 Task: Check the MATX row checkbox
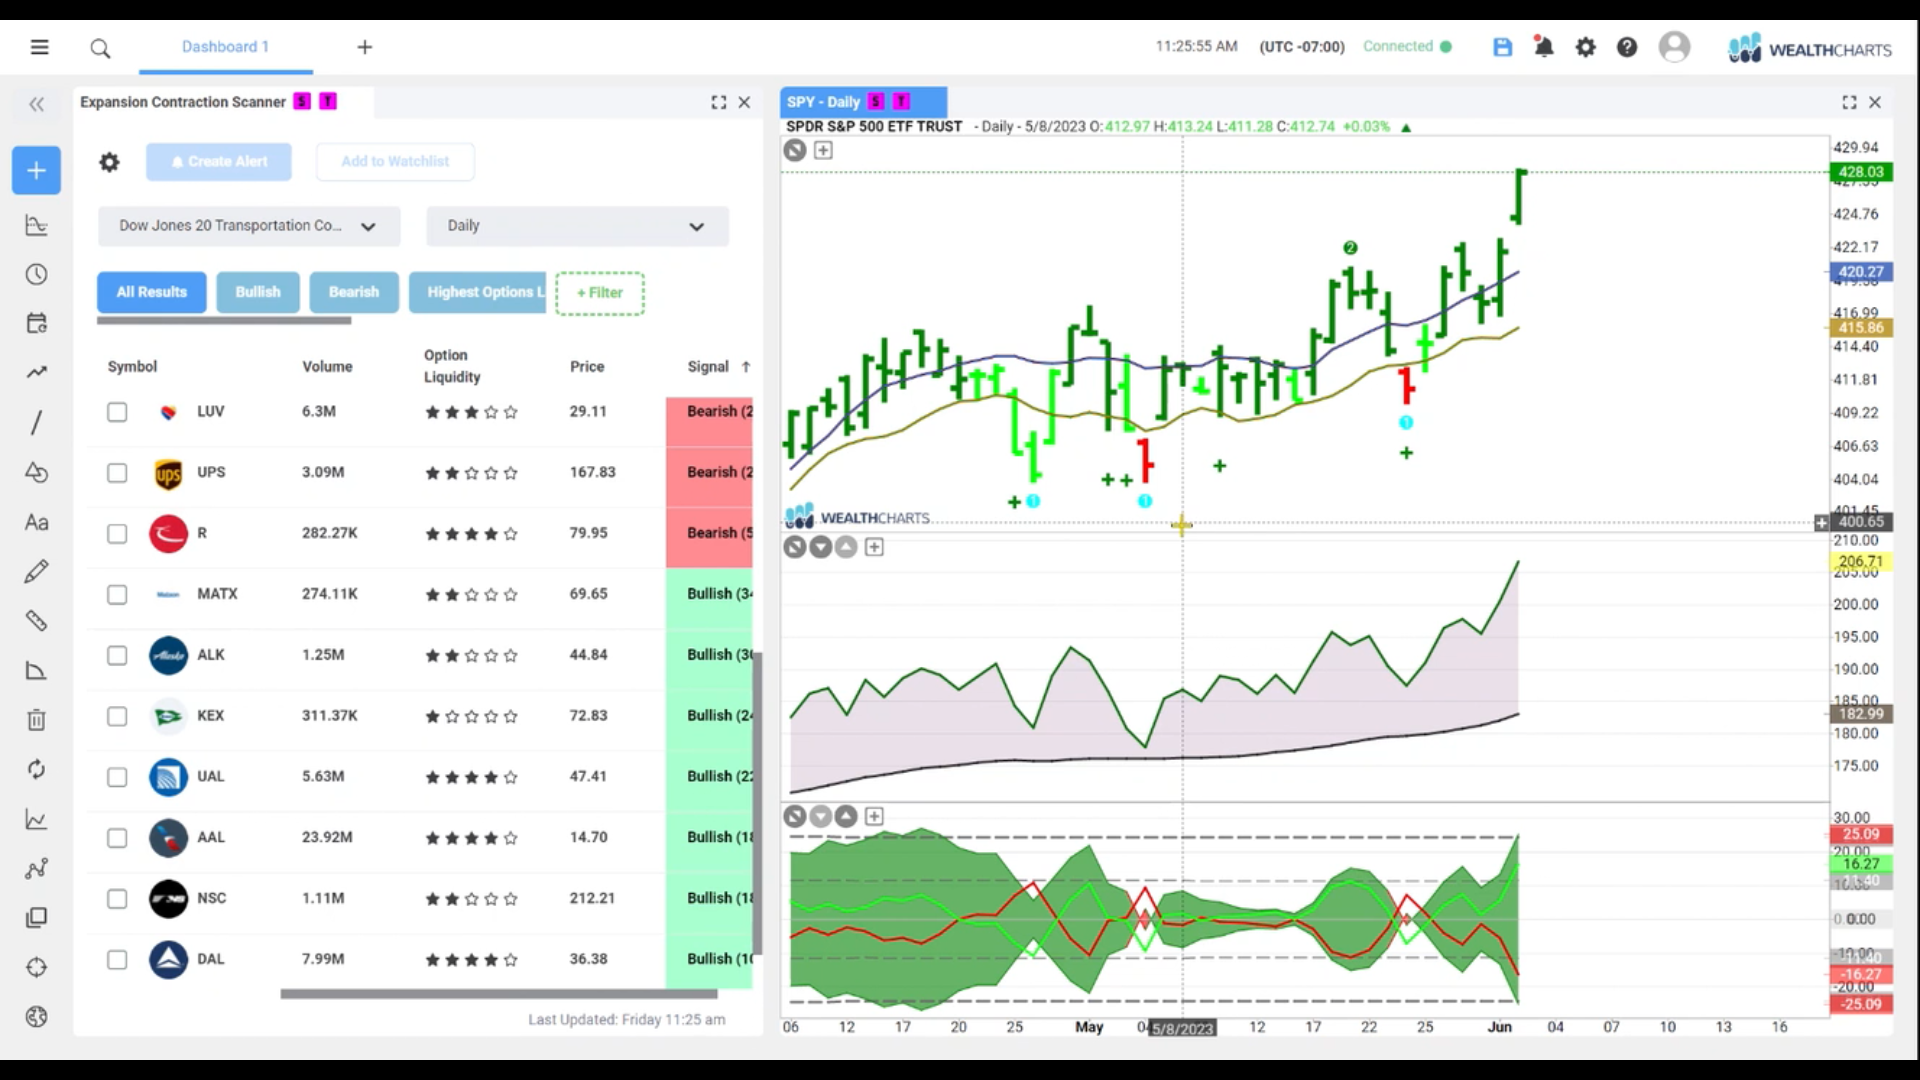(x=117, y=595)
